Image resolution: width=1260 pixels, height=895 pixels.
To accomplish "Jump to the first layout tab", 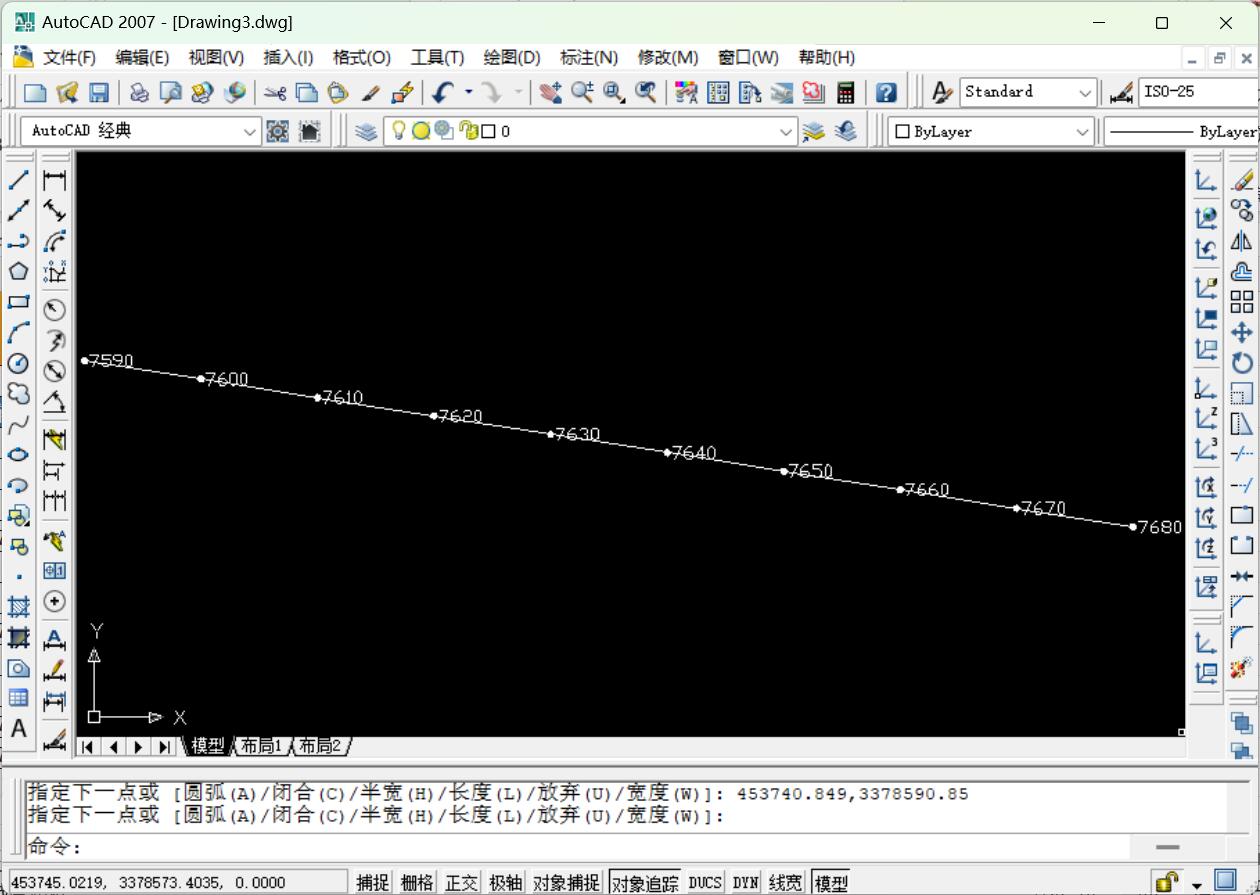I will [88, 746].
